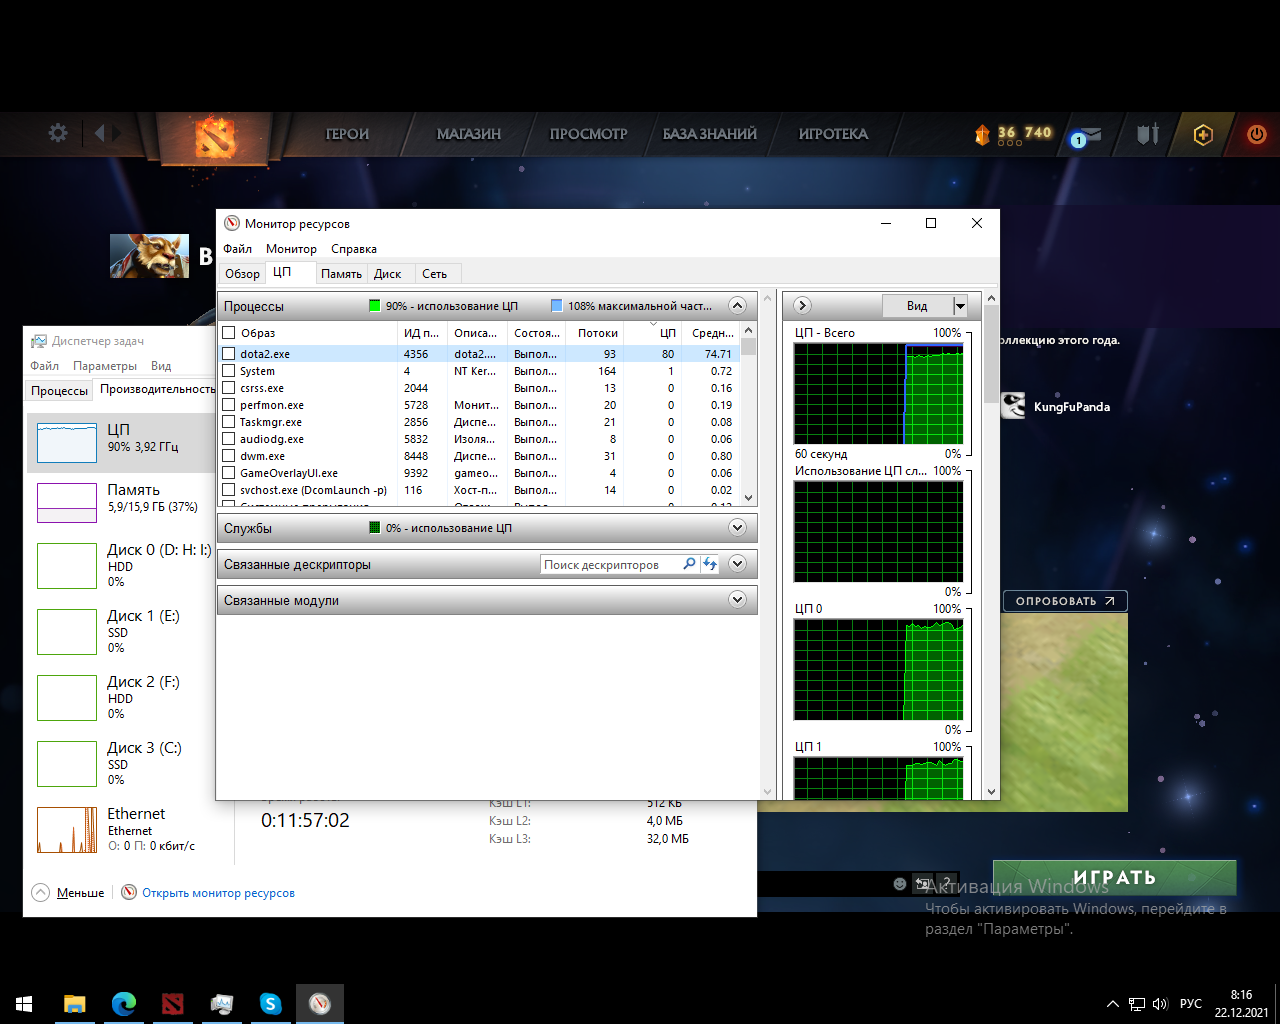The width and height of the screenshot is (1280, 1024).
Task: Check the Taskmgr.exe process checkbox
Action: coord(229,422)
